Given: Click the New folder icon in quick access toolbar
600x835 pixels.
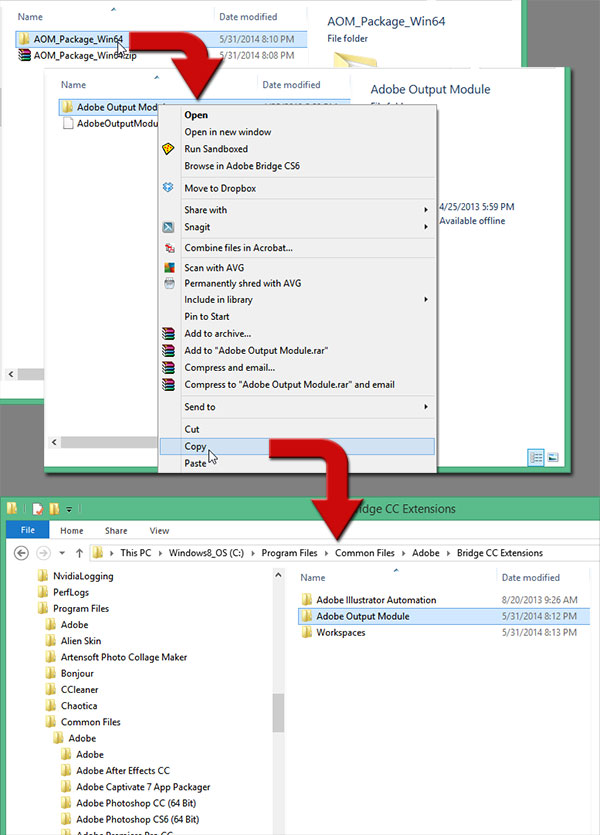Looking at the screenshot, I should [54, 509].
